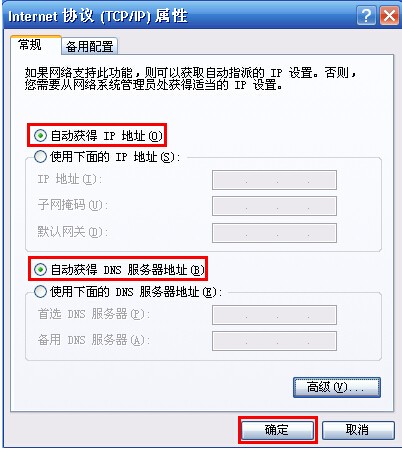Open the 常规 tab
This screenshot has width=402, height=452.
pyautogui.click(x=31, y=44)
